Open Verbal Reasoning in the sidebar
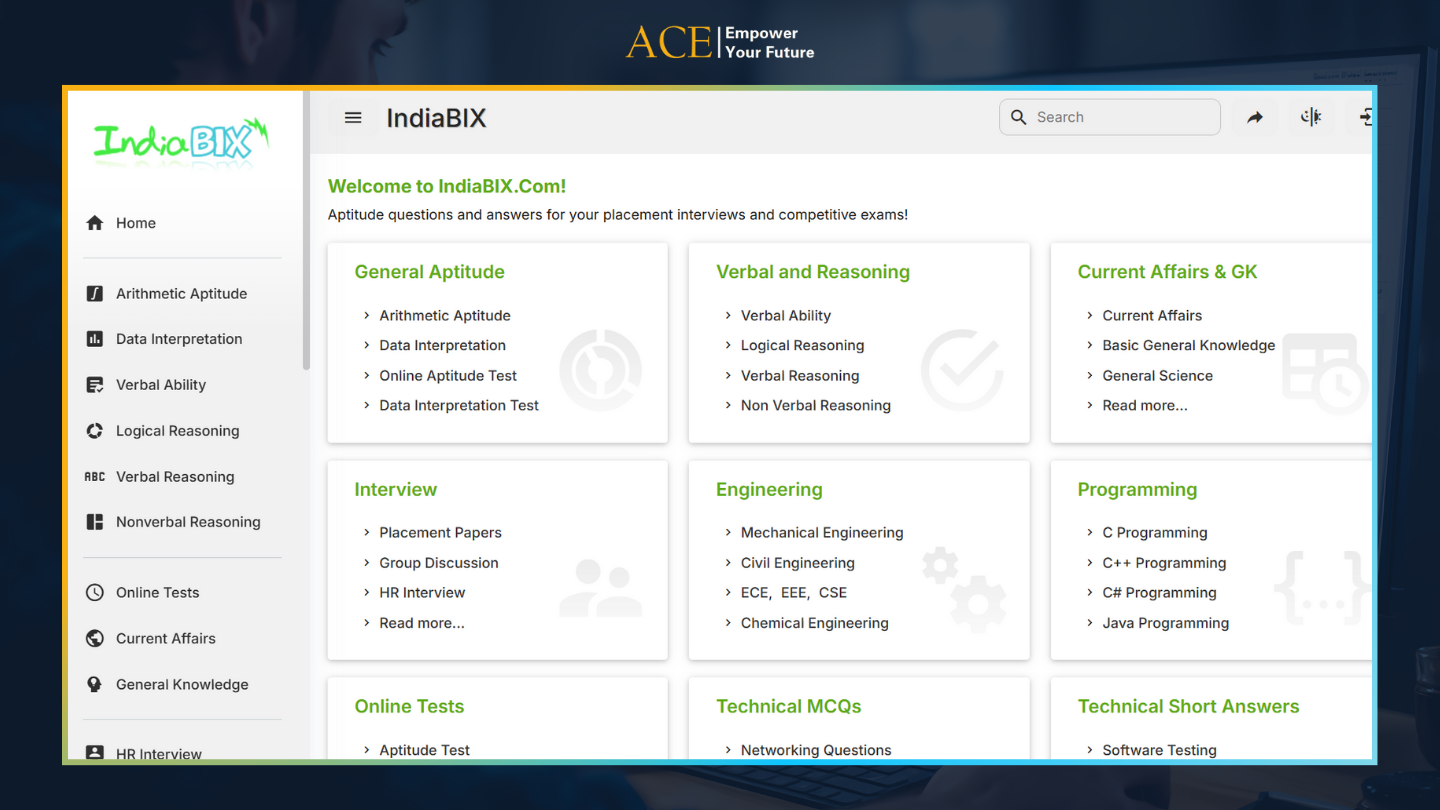Screen dimensions: 1440x810 [x=175, y=477]
